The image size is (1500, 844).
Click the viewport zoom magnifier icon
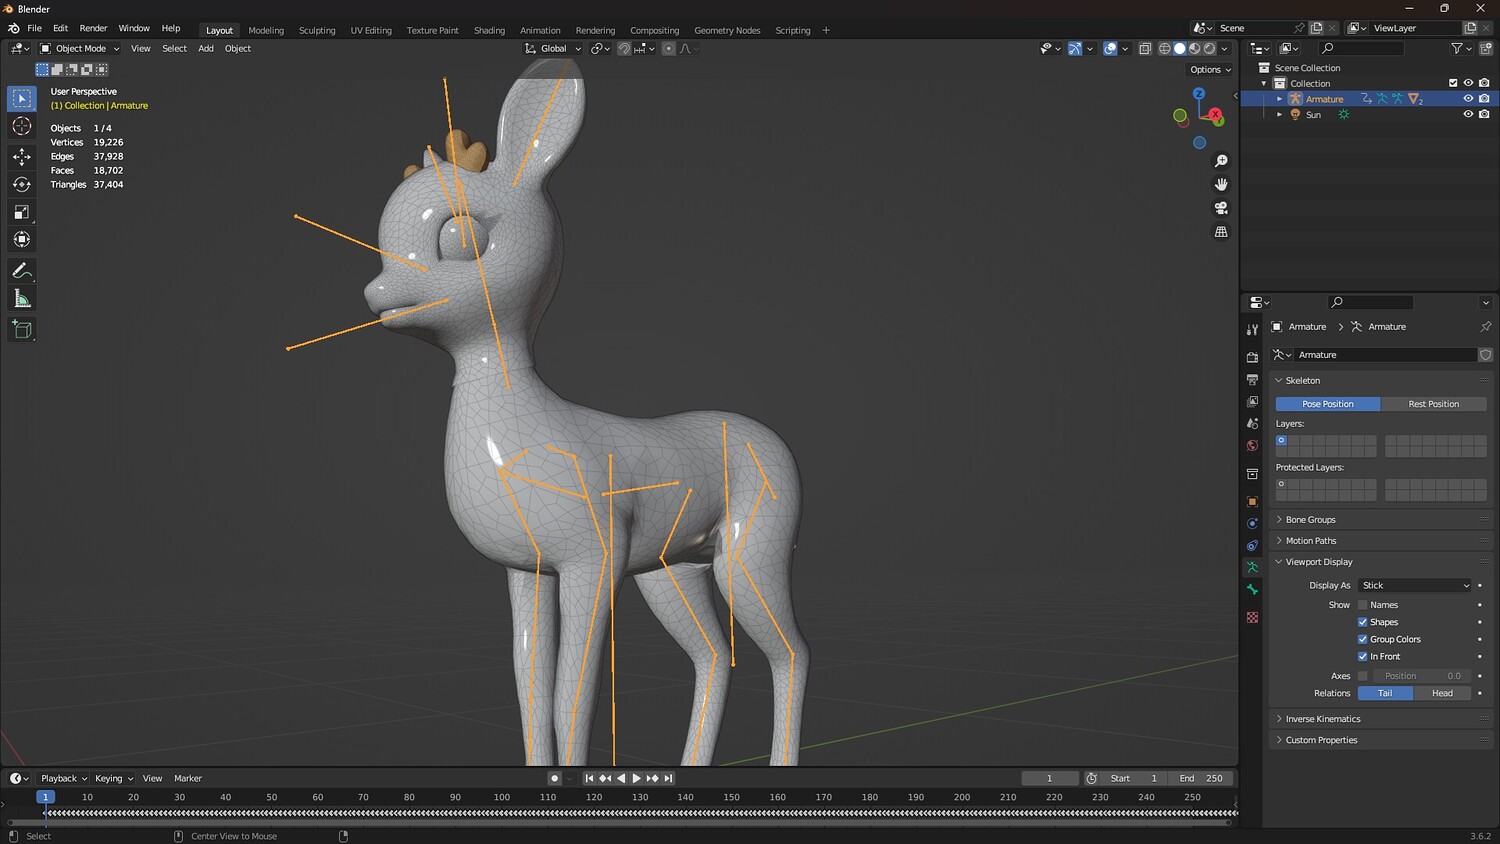pos(1221,161)
